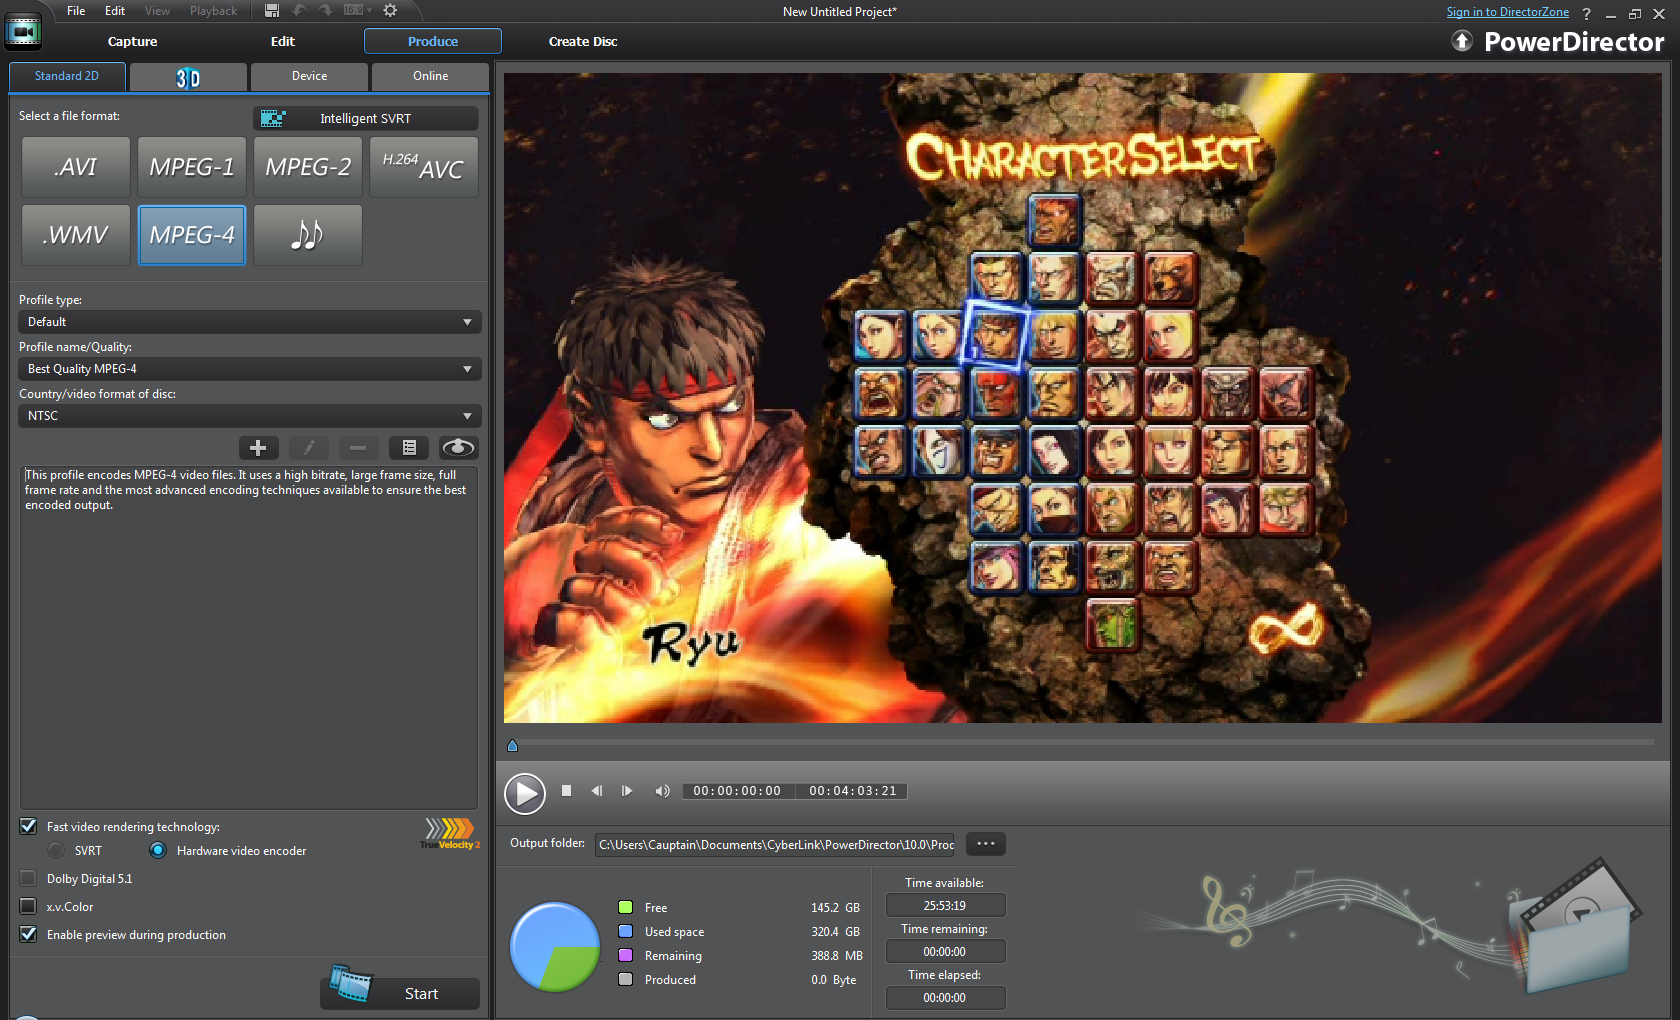
Task: Expand the Profile type dropdown
Action: [x=249, y=322]
